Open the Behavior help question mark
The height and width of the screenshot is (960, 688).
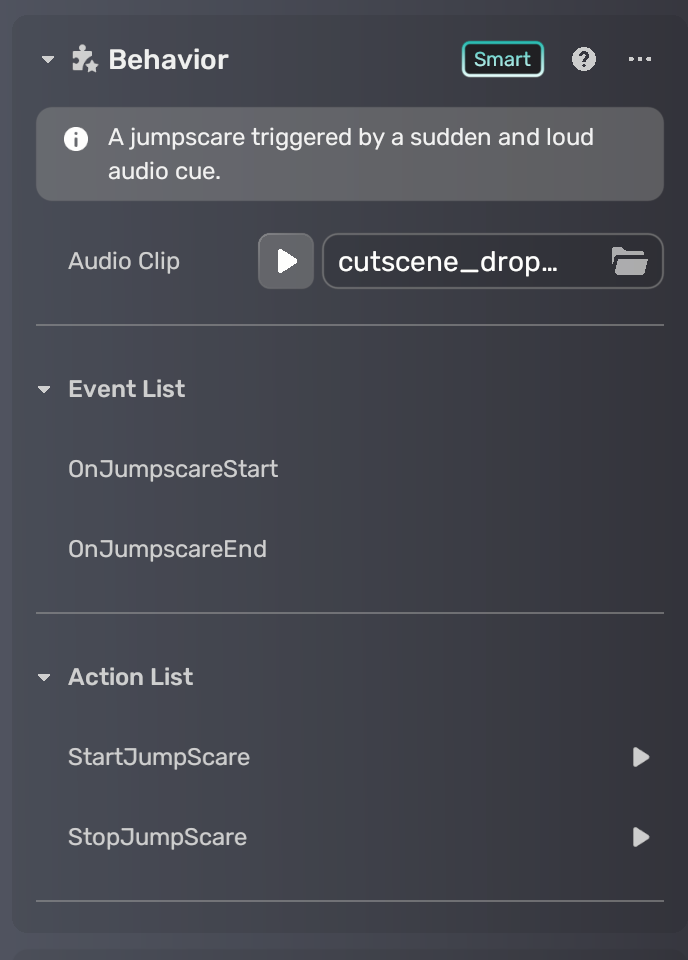point(584,60)
